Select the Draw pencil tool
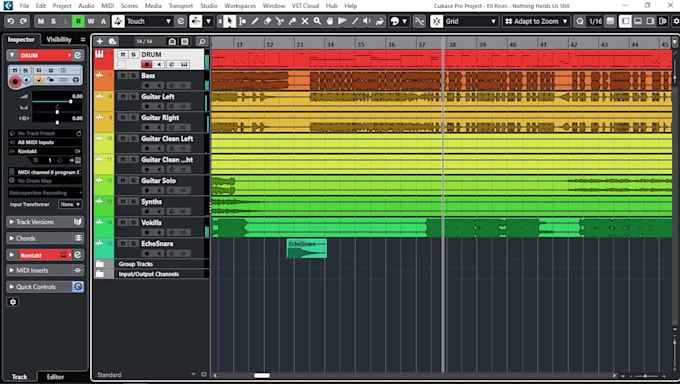Screen dimensions: 680x384 [255, 21]
